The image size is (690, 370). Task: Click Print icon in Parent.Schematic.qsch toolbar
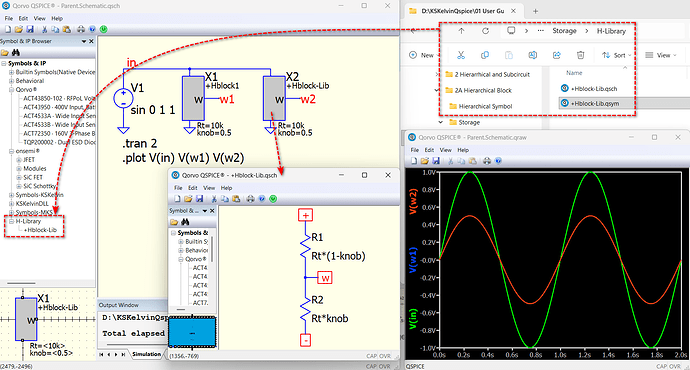[x=81, y=29]
